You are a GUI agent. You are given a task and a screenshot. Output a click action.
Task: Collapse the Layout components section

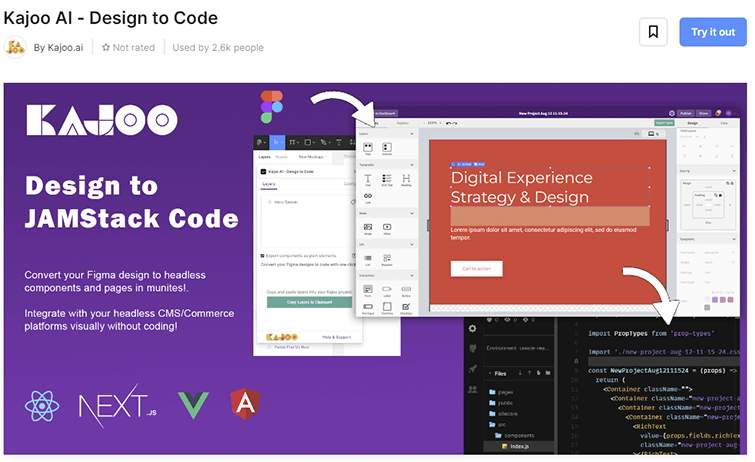pyautogui.click(x=411, y=133)
